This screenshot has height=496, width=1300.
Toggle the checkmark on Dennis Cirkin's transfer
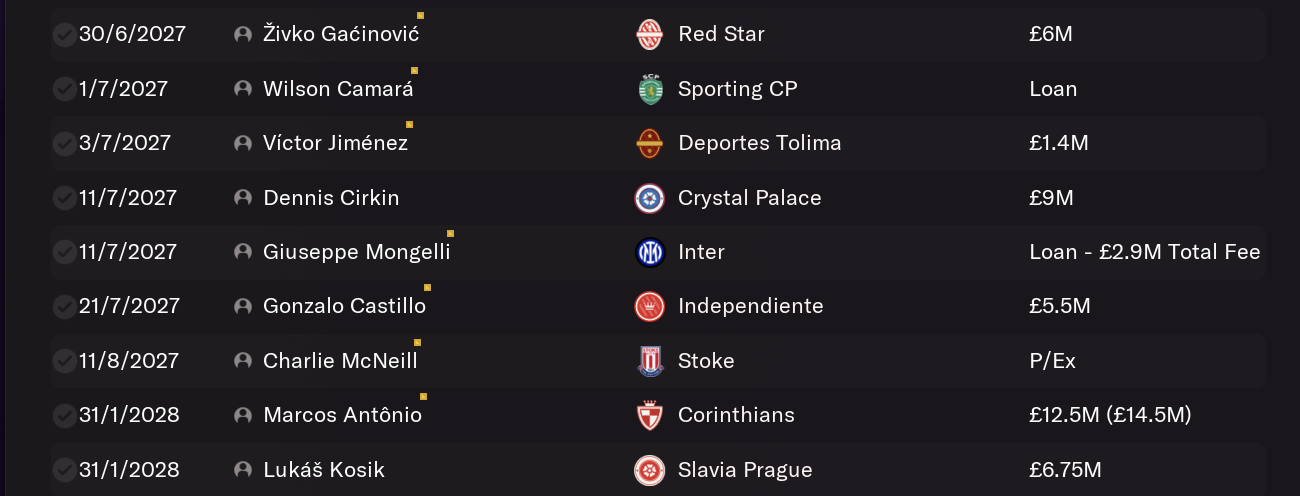point(65,198)
